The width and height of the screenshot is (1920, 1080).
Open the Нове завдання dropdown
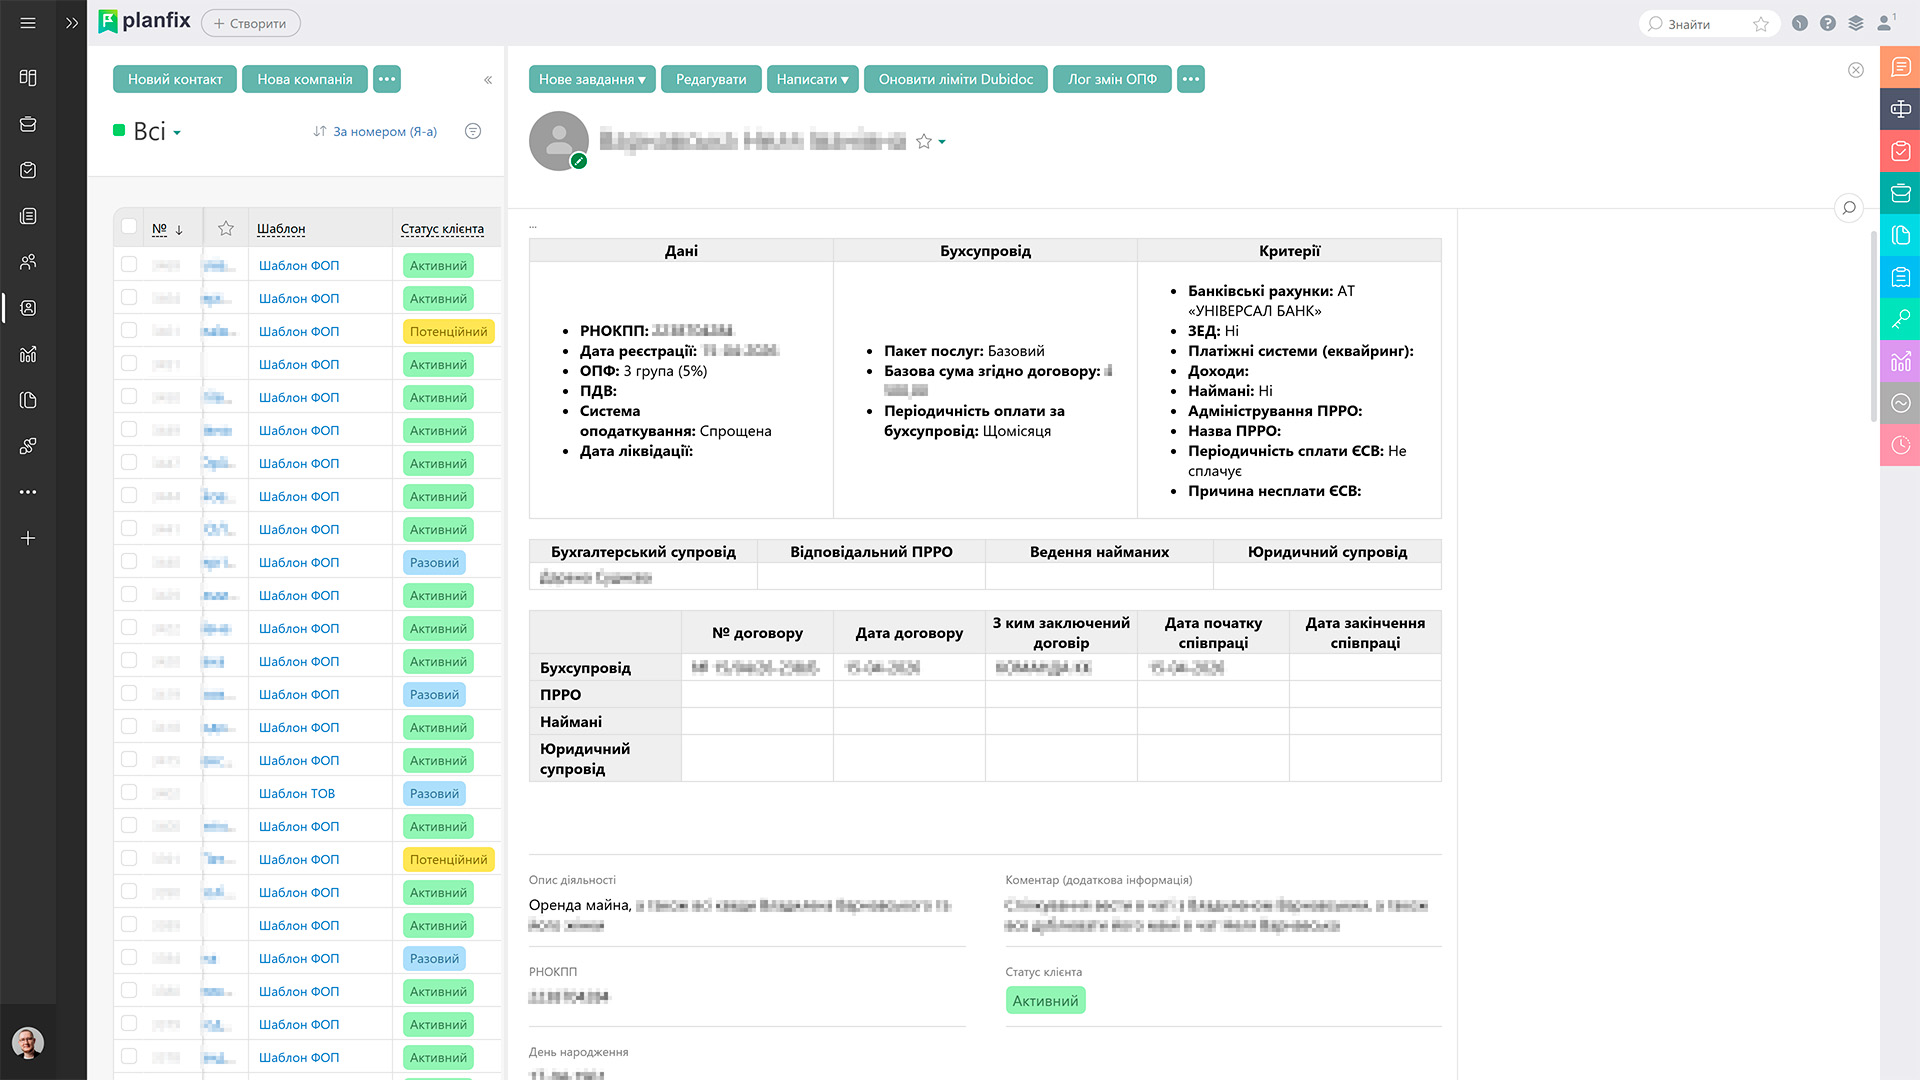(x=592, y=79)
